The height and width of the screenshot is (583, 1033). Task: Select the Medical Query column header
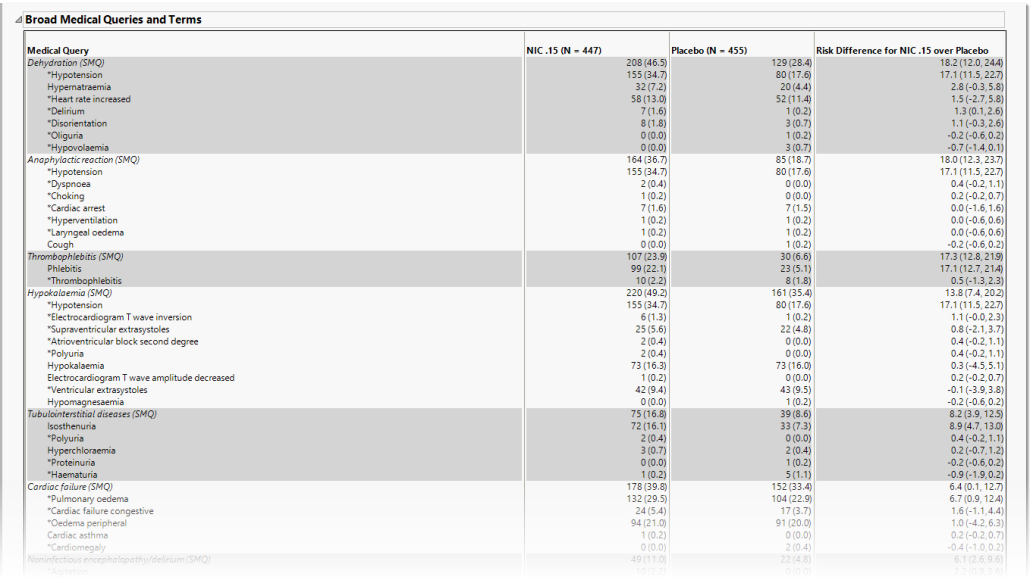[58, 51]
